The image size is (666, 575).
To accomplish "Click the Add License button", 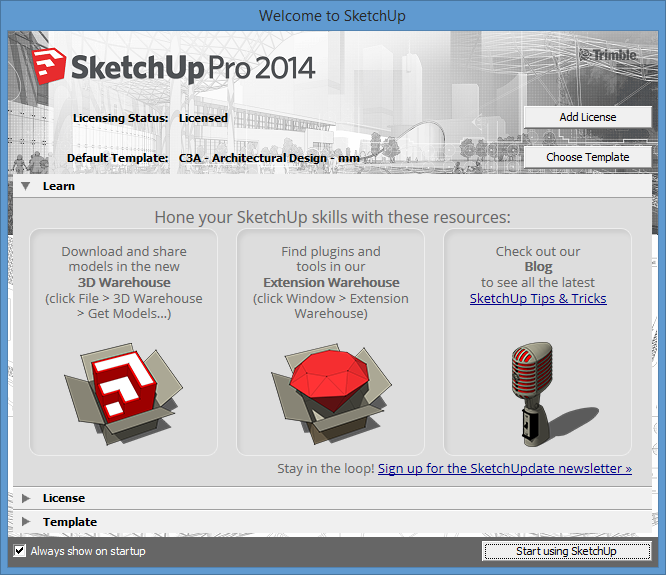I will (x=587, y=117).
